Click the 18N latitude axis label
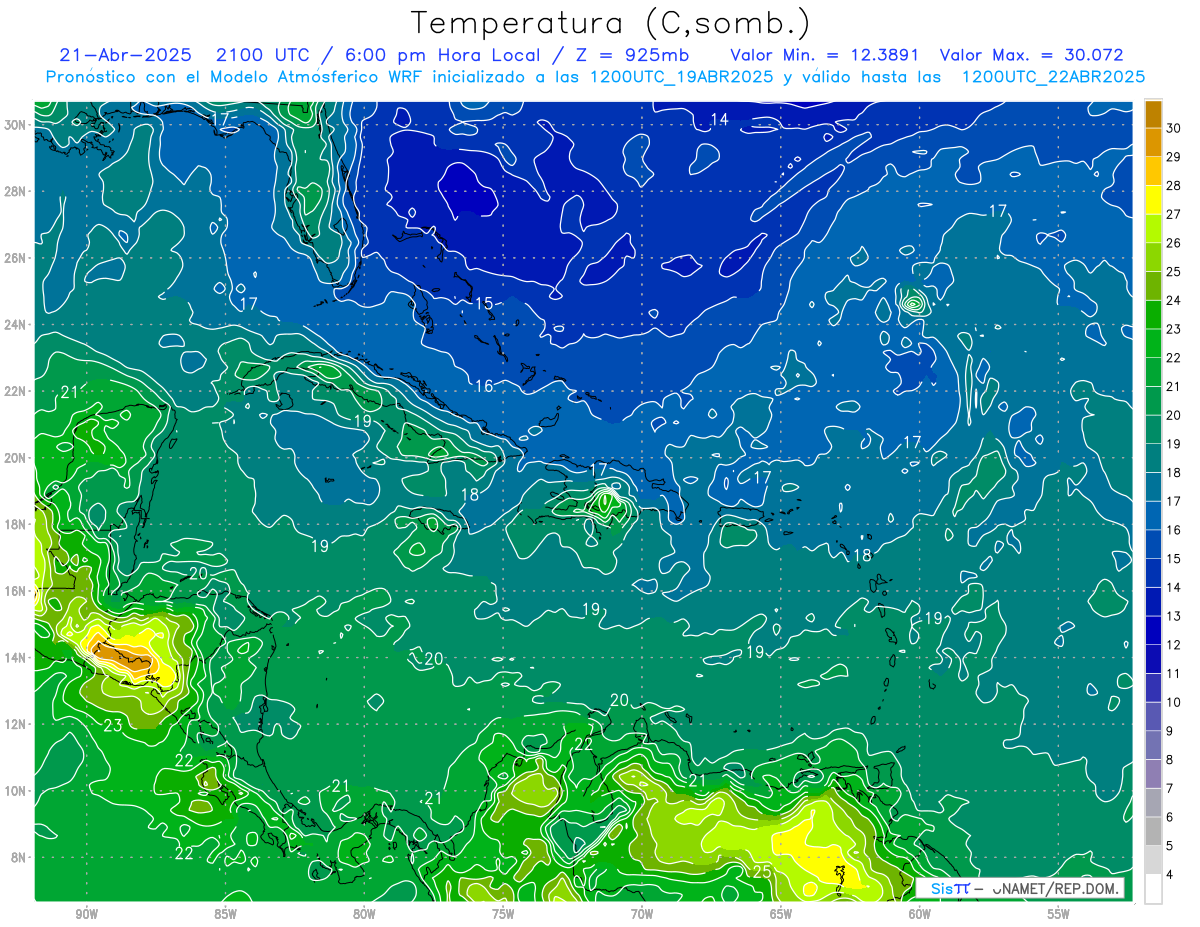The width and height of the screenshot is (1200, 927). pos(15,524)
